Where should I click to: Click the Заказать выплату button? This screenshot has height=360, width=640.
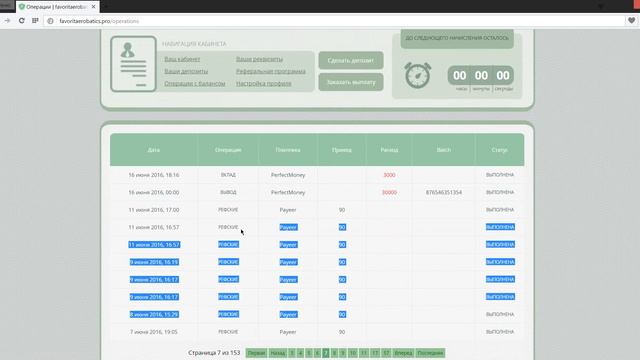pos(351,82)
